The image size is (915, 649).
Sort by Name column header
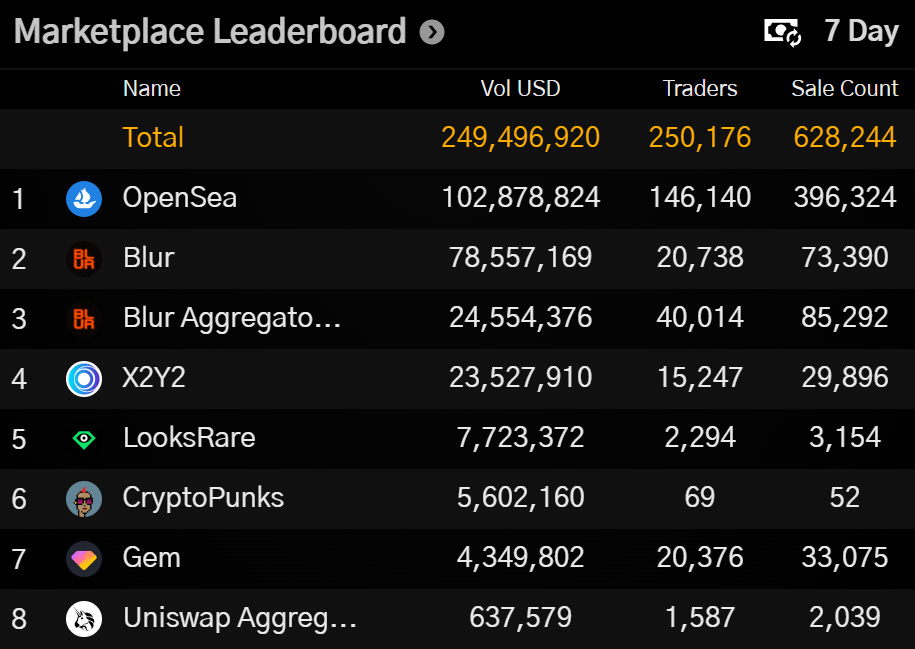click(151, 89)
